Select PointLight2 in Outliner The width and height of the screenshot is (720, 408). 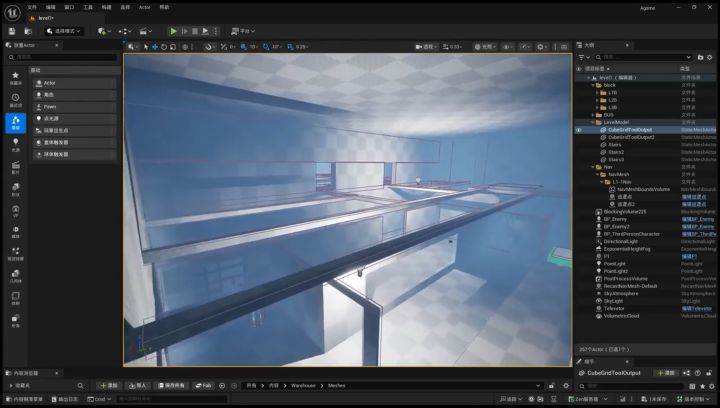[x=615, y=271]
